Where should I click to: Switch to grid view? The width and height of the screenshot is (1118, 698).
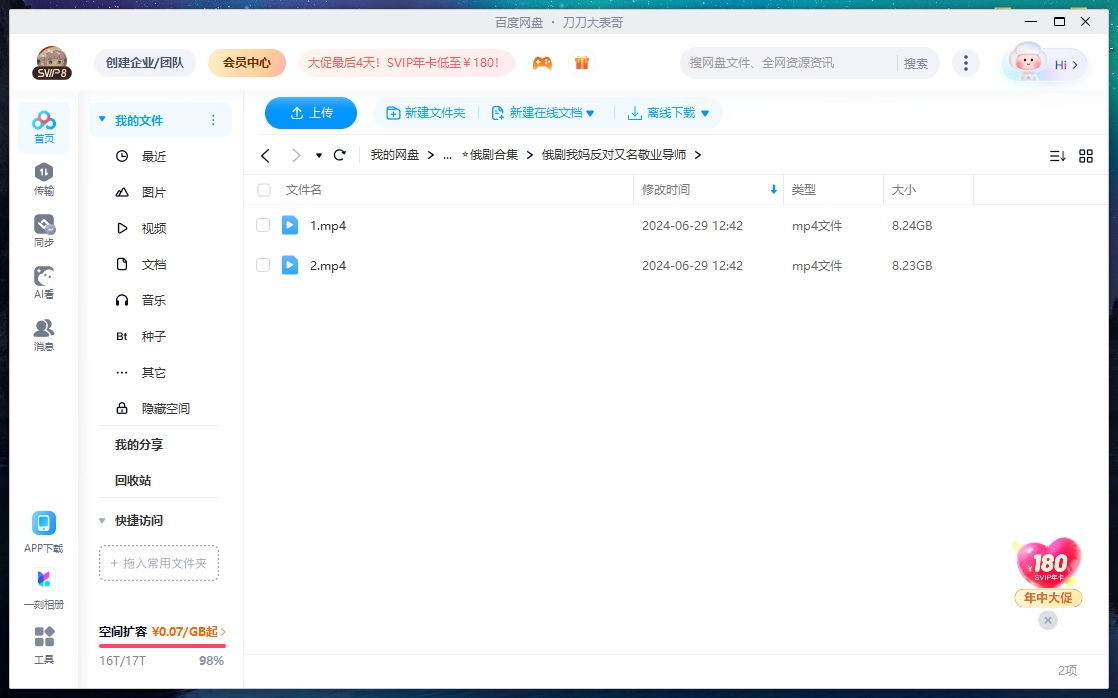tap(1086, 155)
